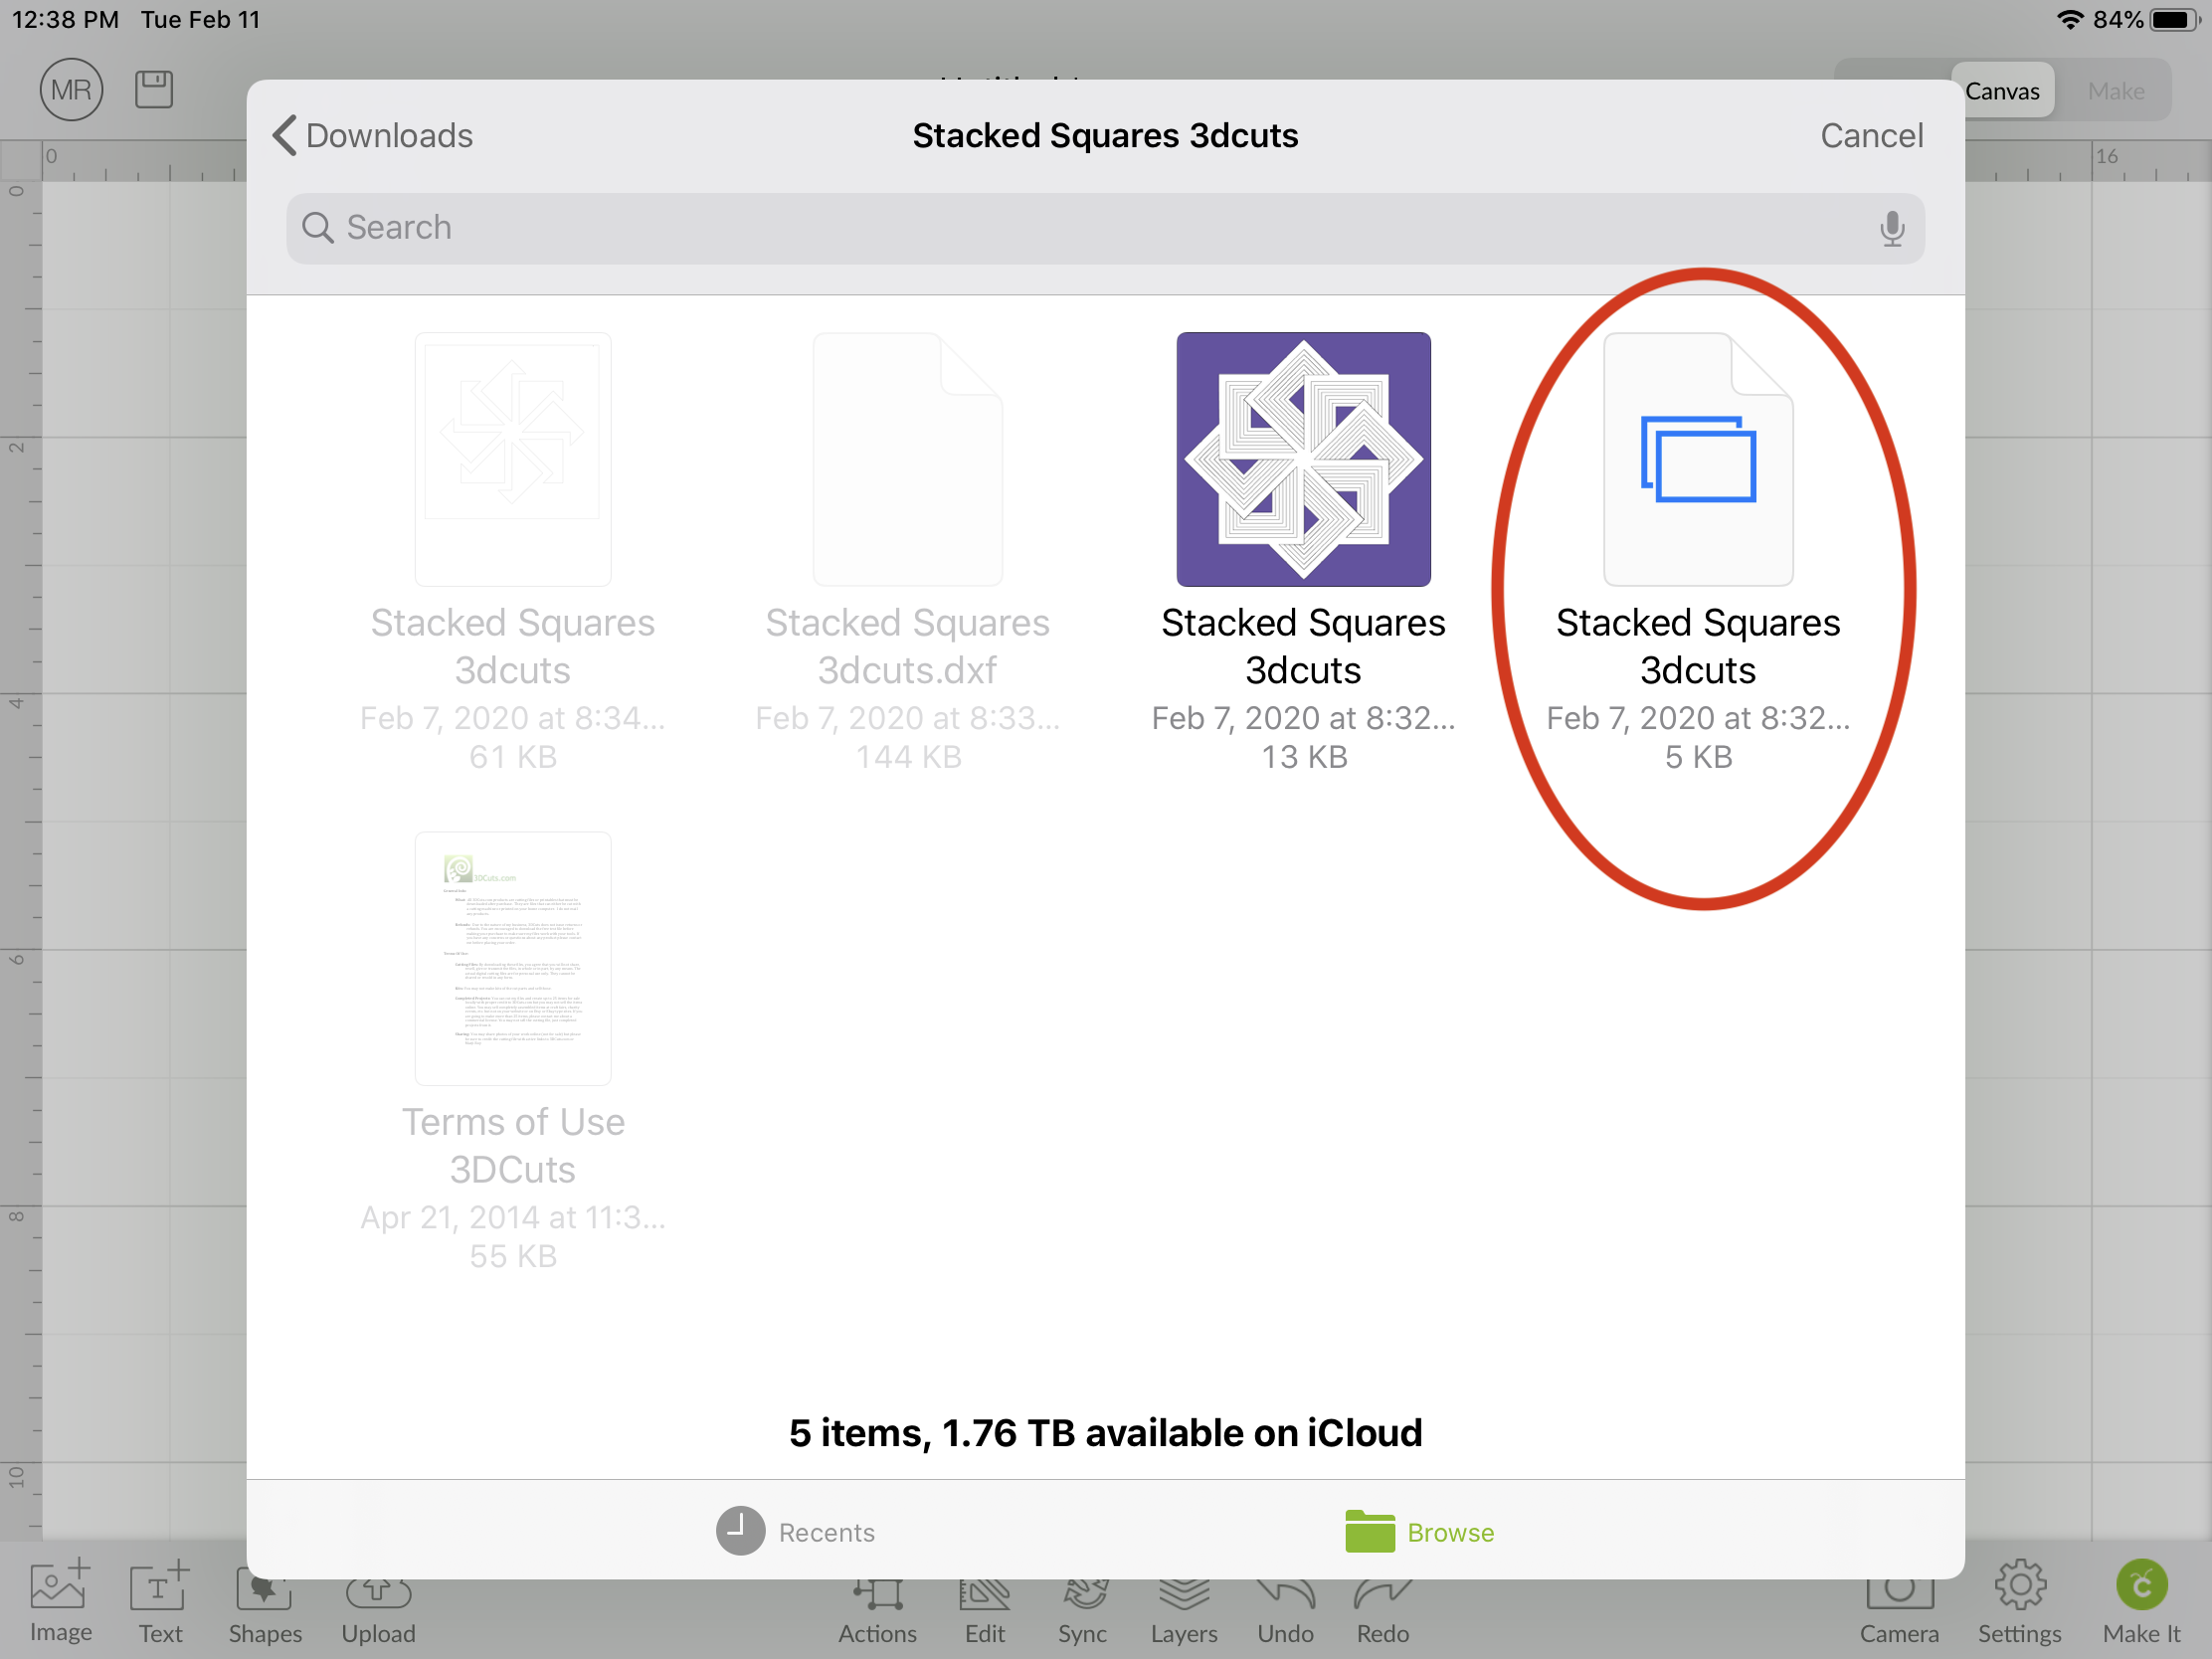The width and height of the screenshot is (2212, 1659).
Task: Cancel the file picker dialog
Action: tap(1871, 135)
